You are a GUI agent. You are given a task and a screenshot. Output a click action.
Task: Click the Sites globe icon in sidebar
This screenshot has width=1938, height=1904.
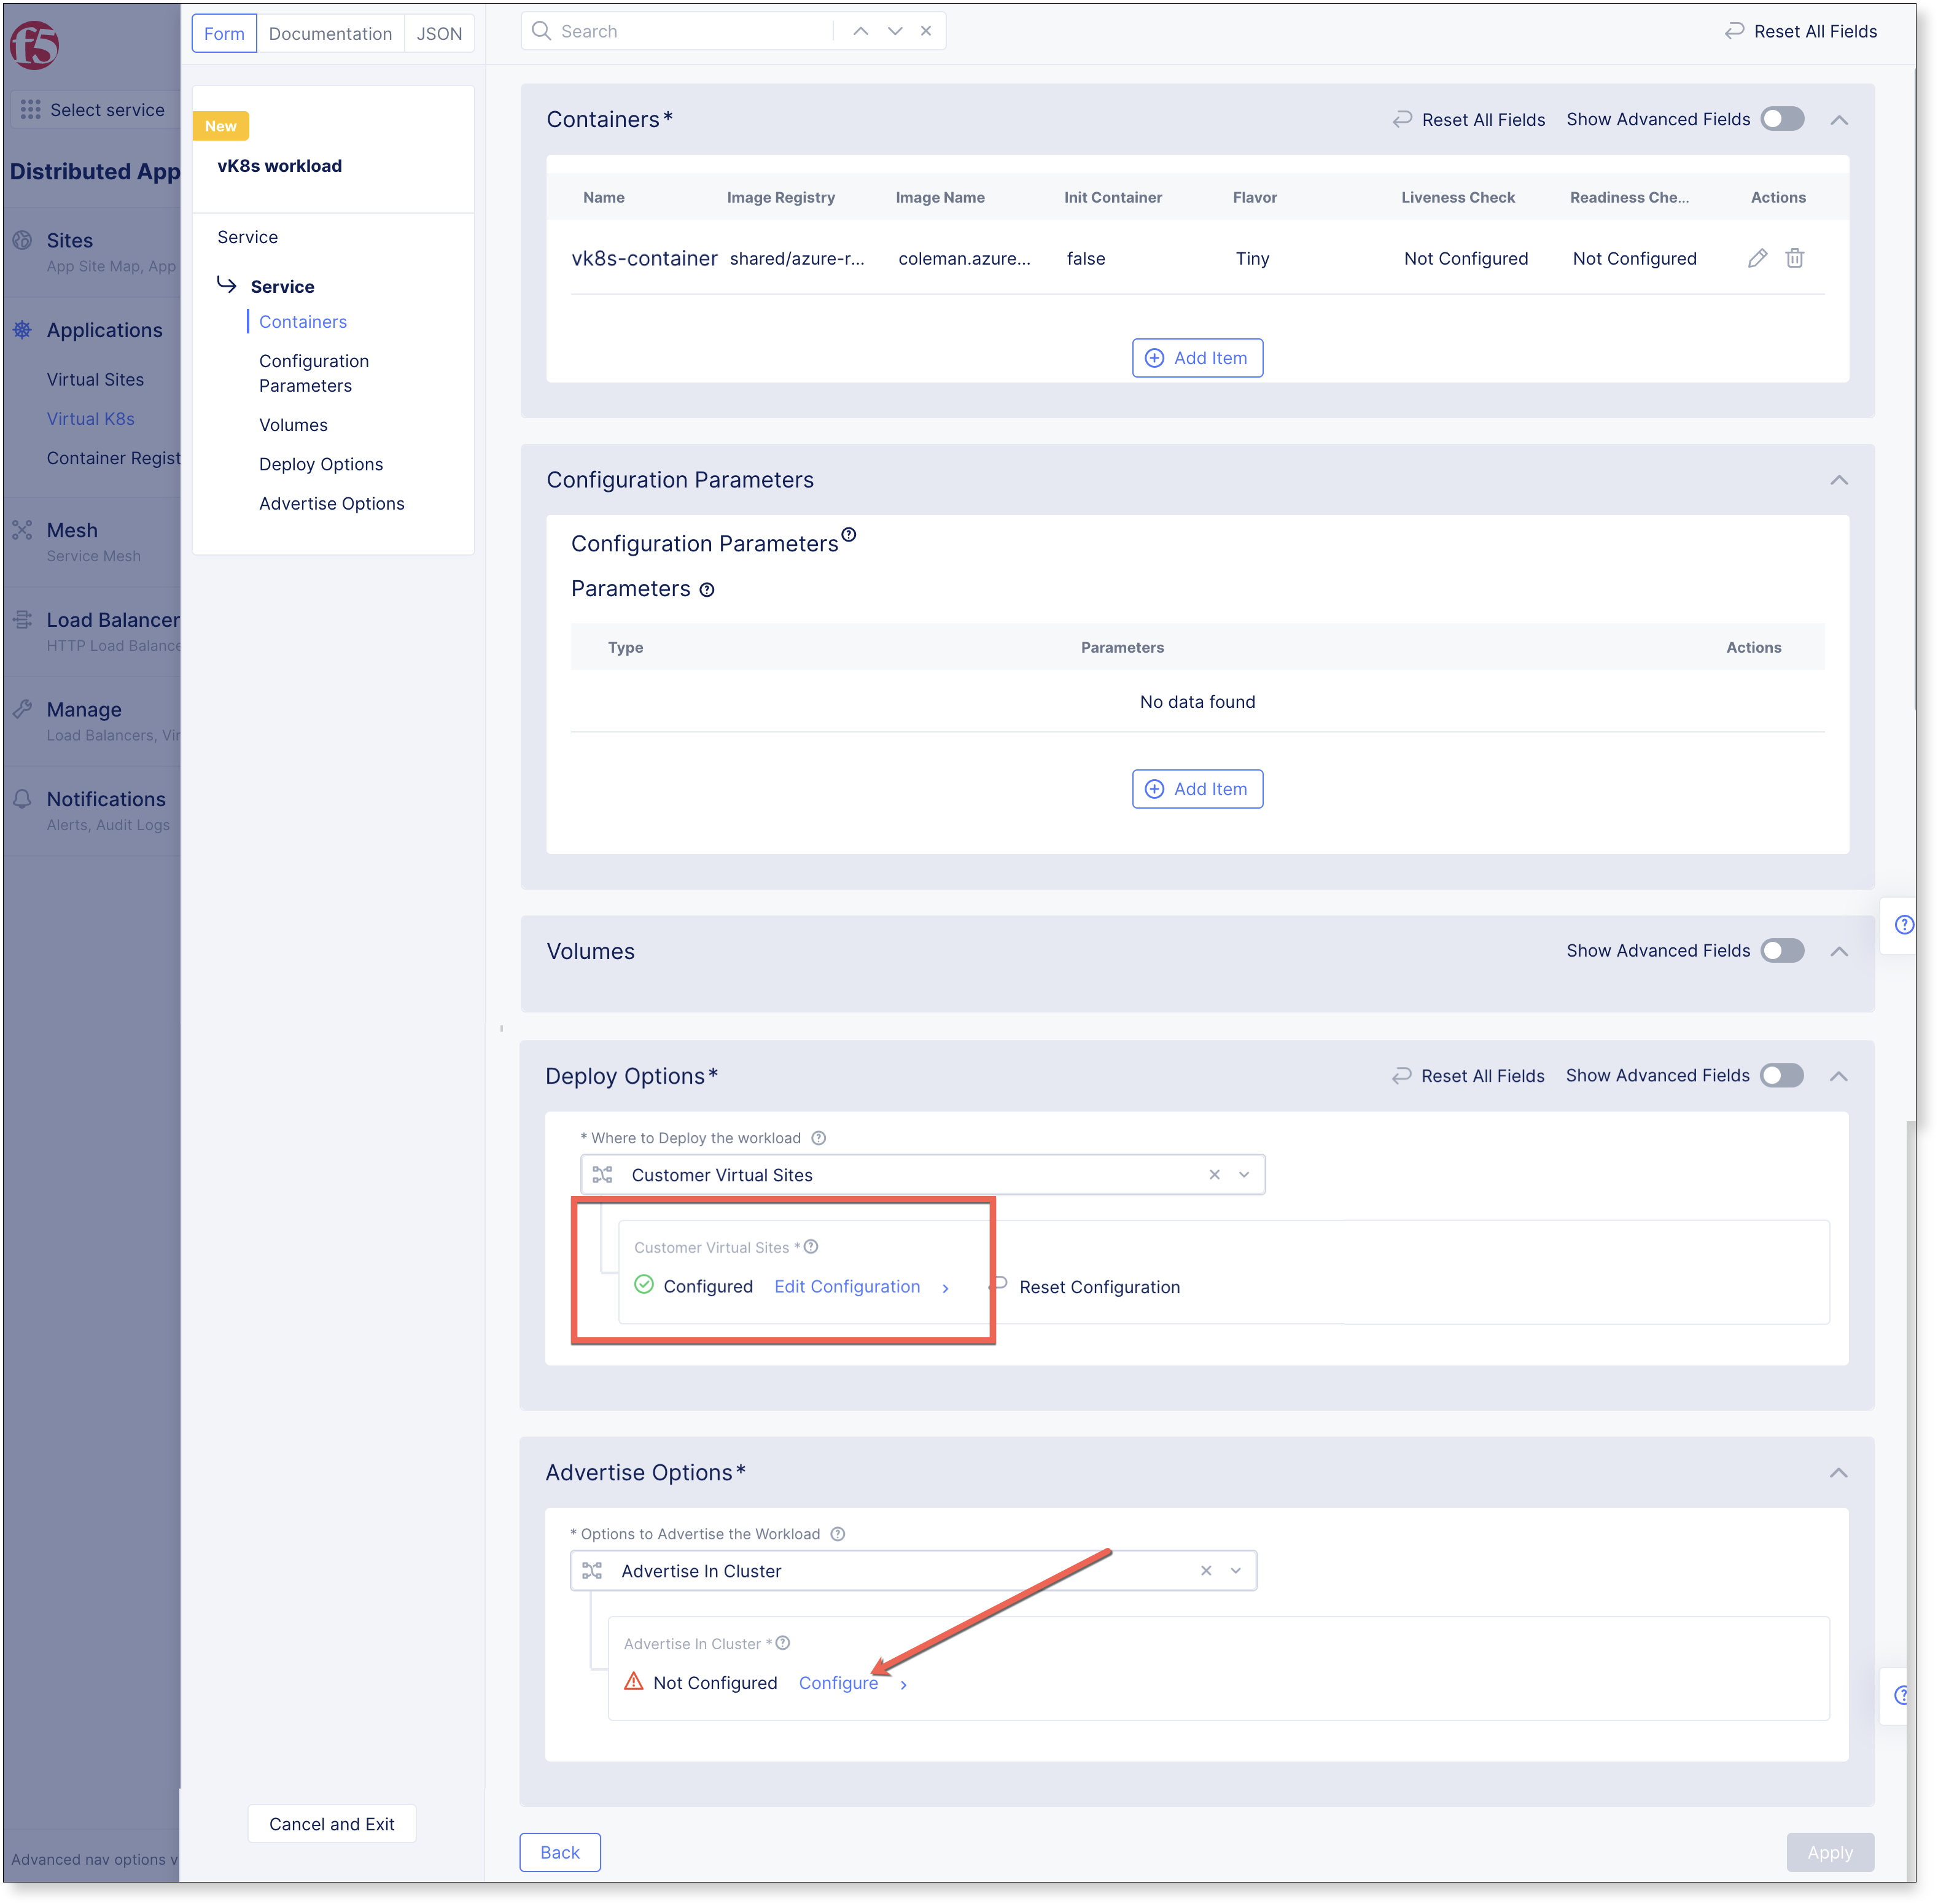[22, 240]
